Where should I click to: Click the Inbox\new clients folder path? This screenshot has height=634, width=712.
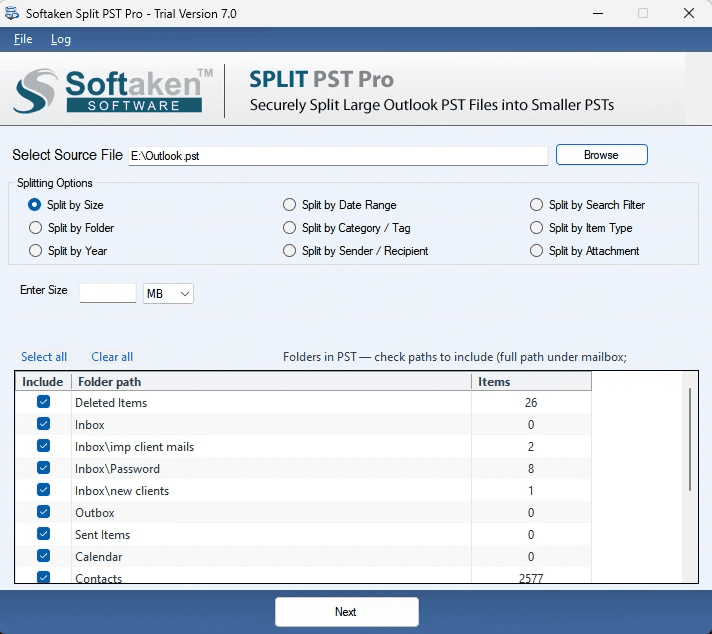(122, 491)
